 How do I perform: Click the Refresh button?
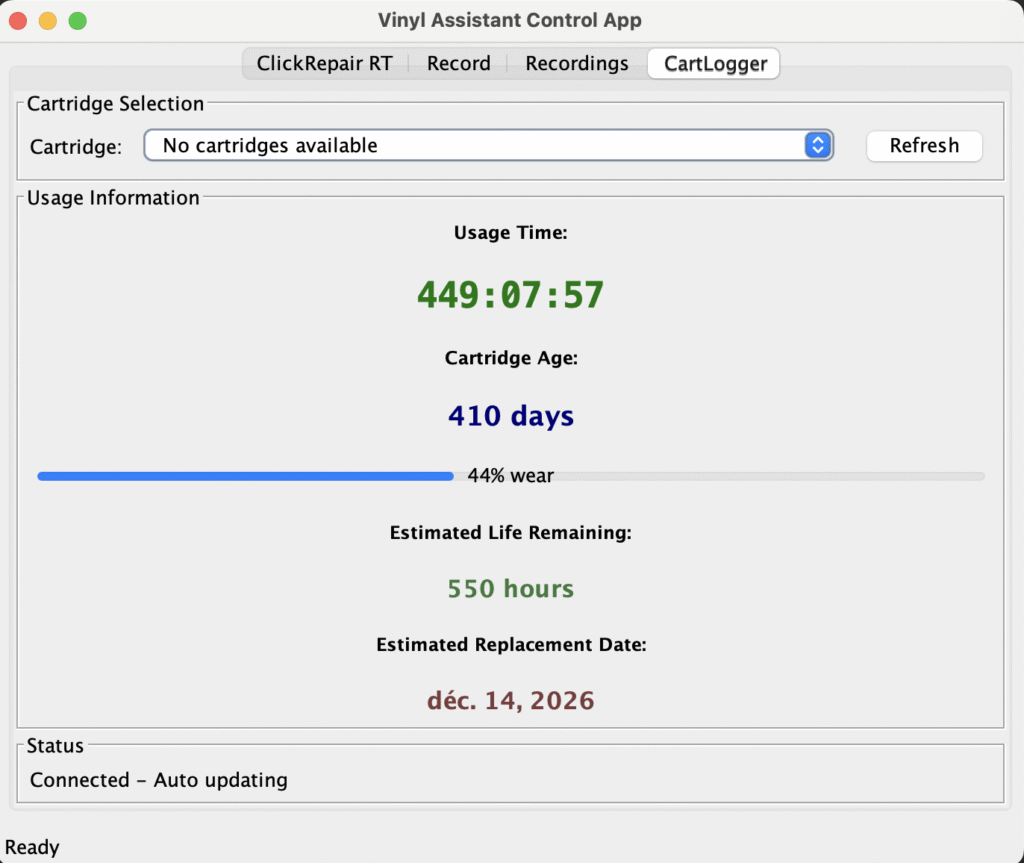(924, 146)
